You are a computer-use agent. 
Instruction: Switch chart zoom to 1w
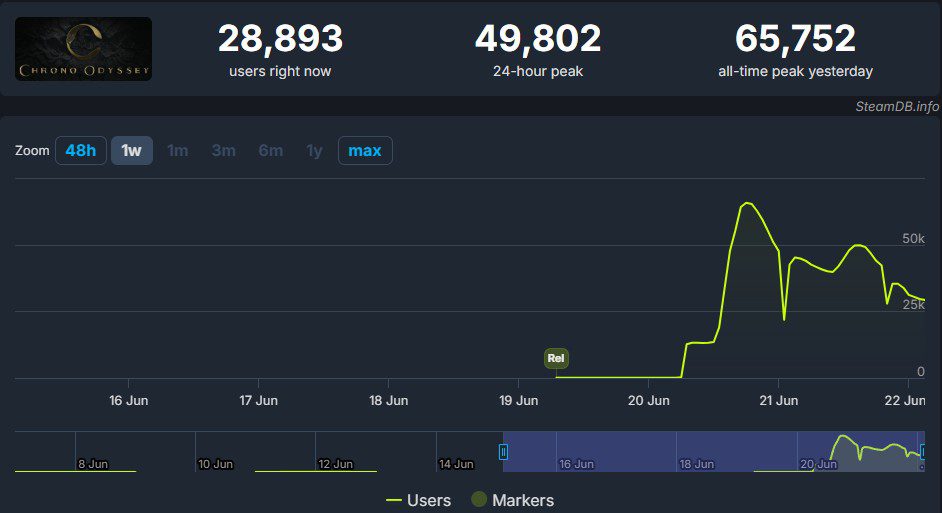[131, 151]
